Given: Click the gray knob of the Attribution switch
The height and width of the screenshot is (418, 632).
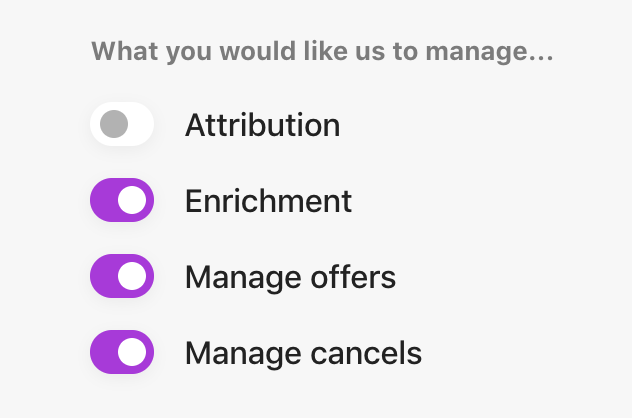Looking at the screenshot, I should pyautogui.click(x=114, y=125).
